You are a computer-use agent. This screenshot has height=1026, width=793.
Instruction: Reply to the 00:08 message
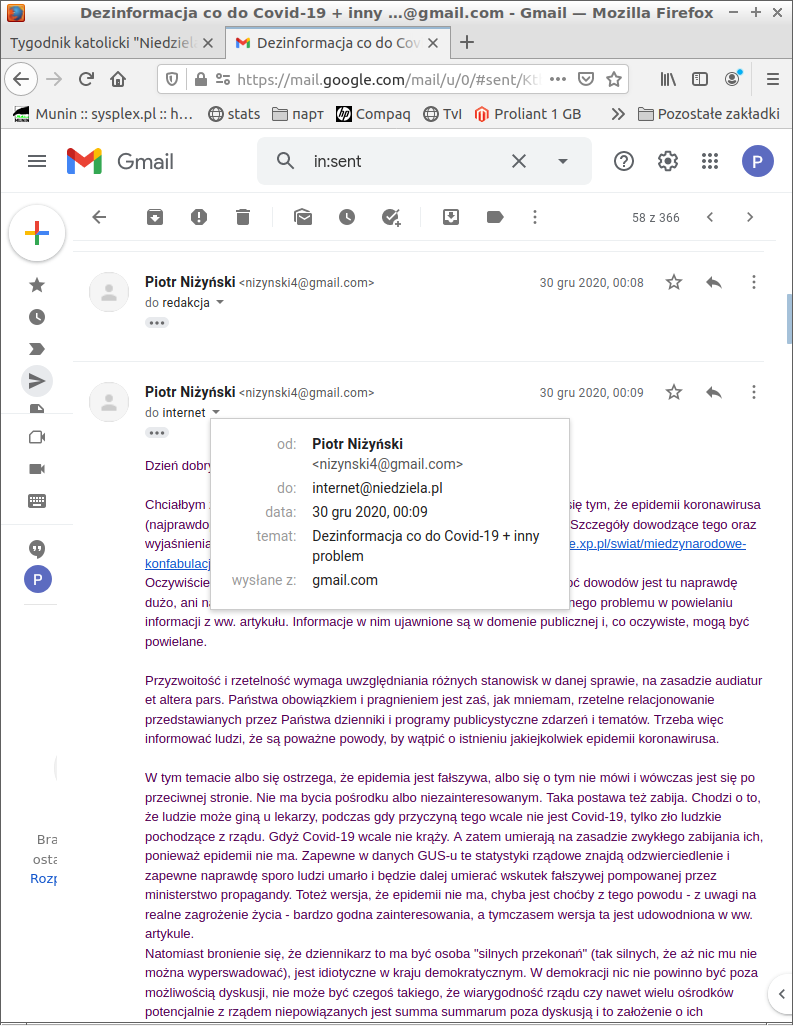[714, 283]
